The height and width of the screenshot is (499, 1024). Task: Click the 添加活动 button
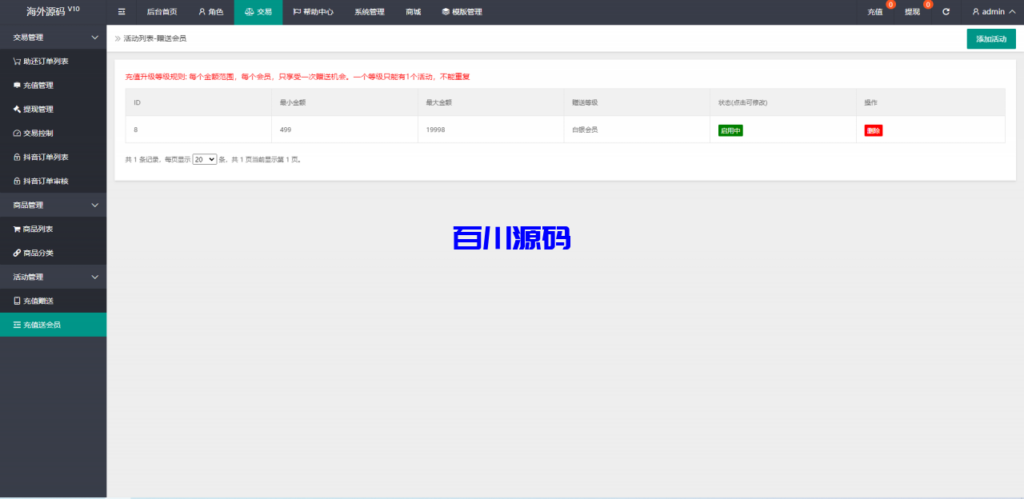pos(991,39)
